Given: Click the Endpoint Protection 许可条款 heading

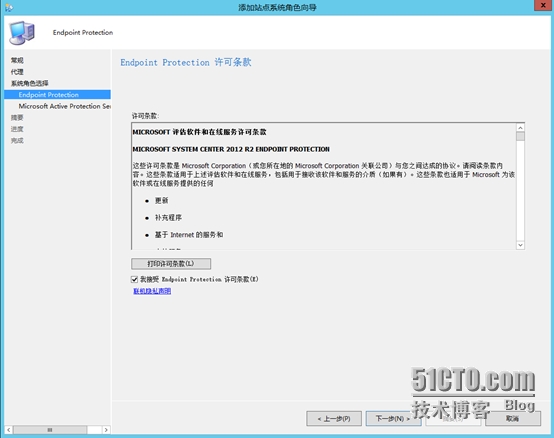Looking at the screenshot, I should (186, 63).
